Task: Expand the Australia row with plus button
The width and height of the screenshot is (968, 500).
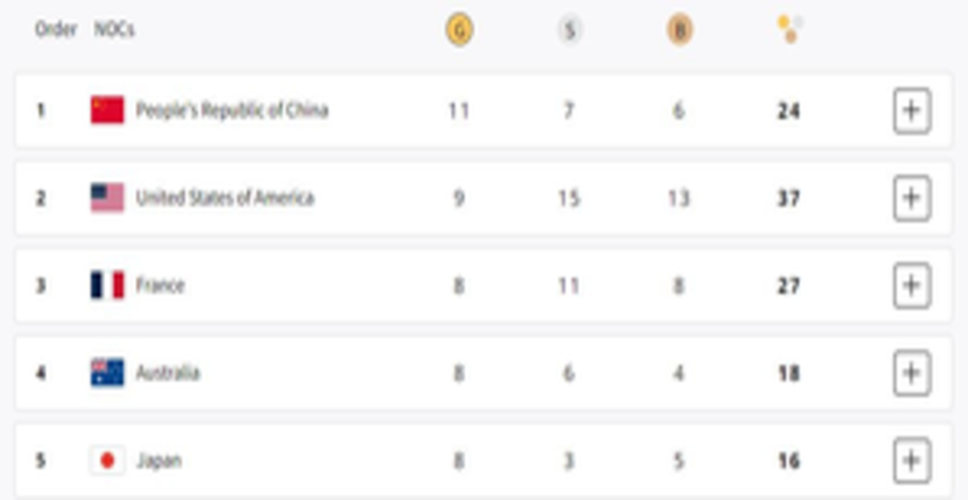Action: pos(912,373)
